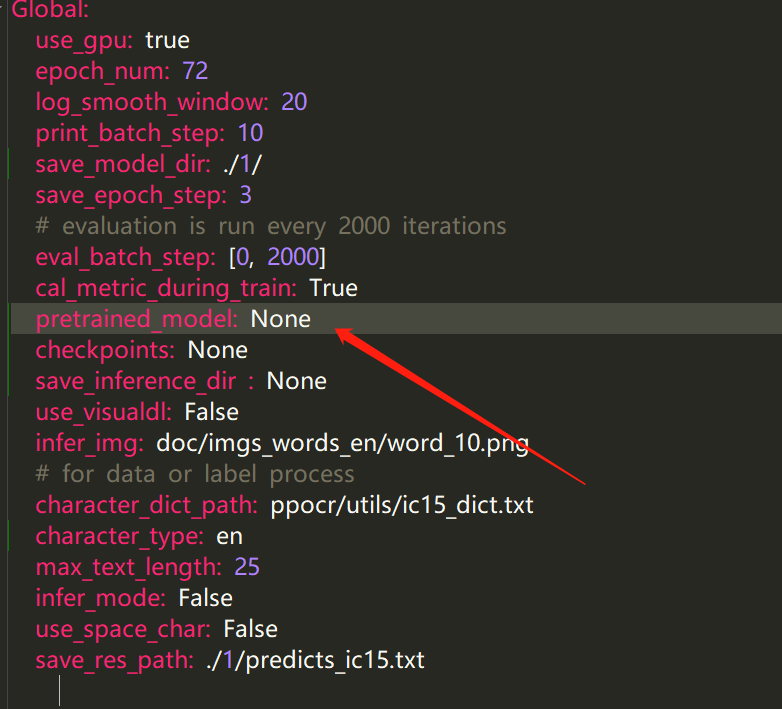Select the epoch_num value 72
Viewport: 782px width, 709px height.
(x=195, y=71)
